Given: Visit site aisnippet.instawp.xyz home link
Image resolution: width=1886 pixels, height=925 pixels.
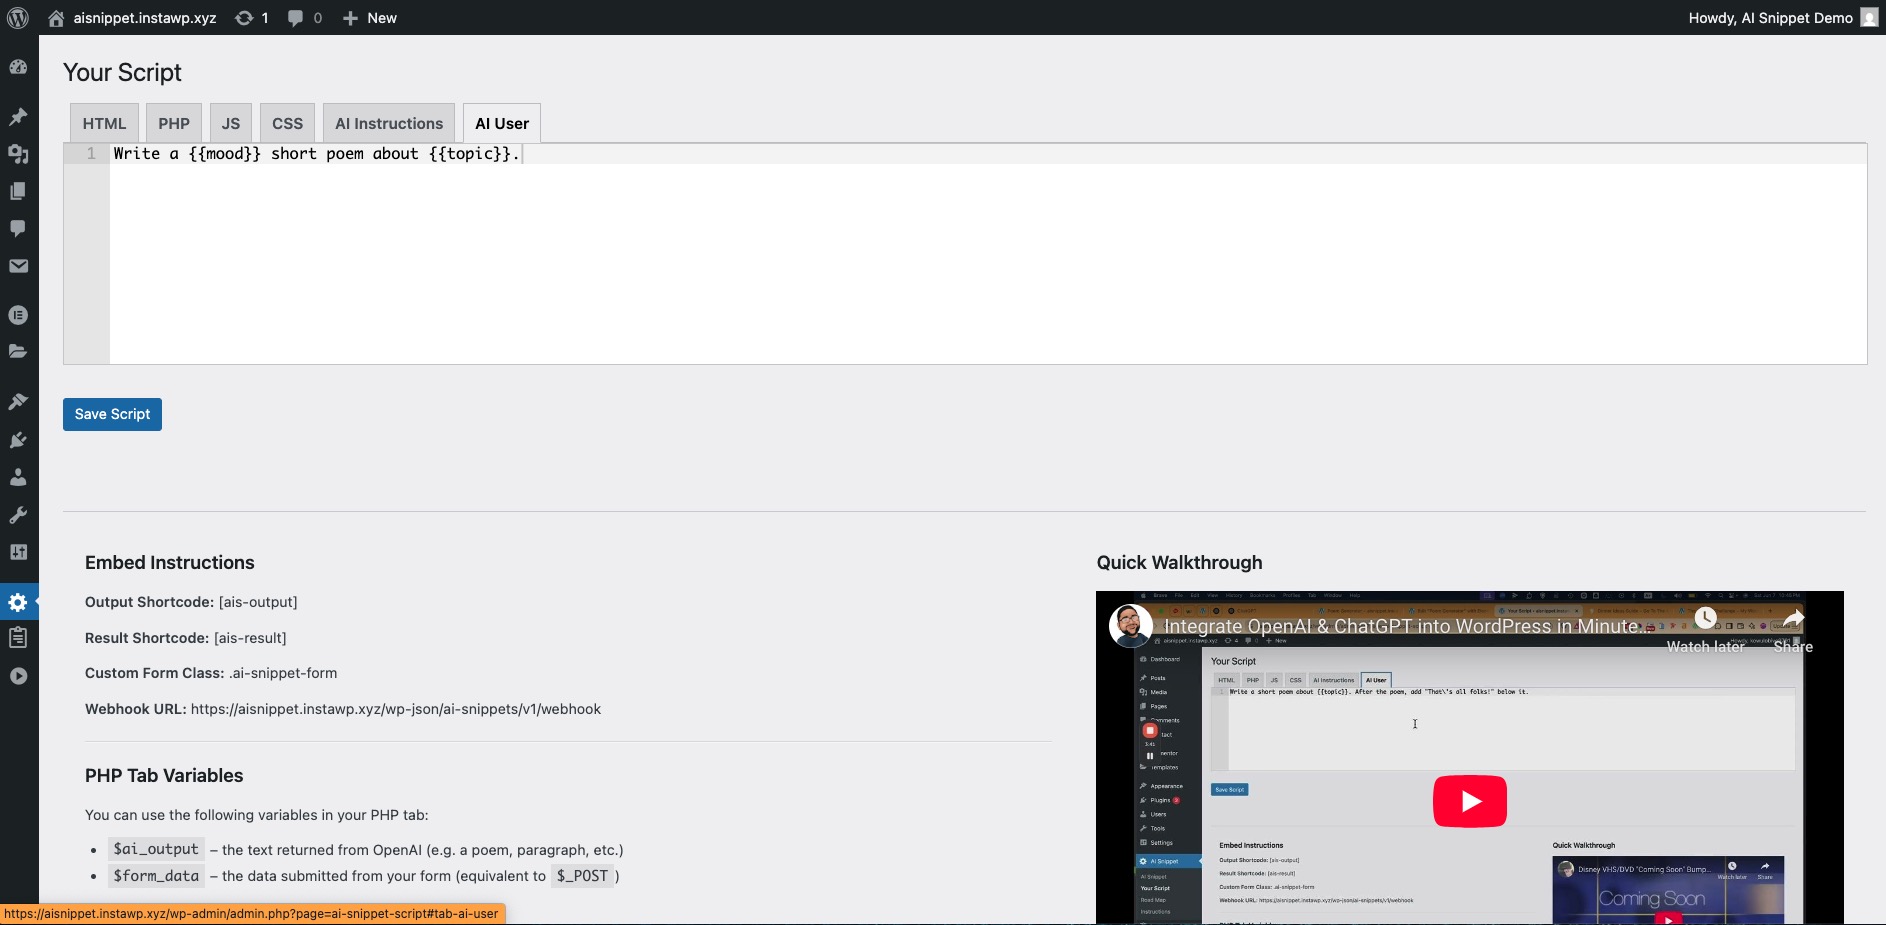Looking at the screenshot, I should (x=132, y=18).
